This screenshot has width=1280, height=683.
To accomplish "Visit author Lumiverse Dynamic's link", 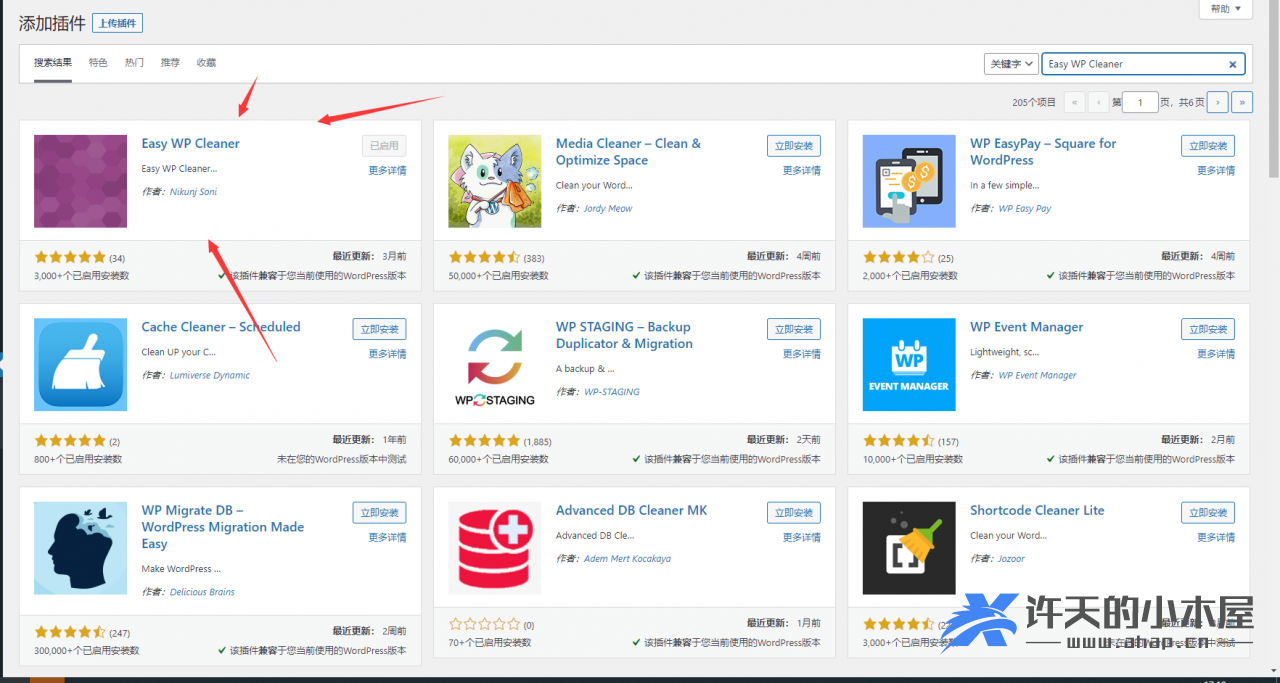I will pos(210,376).
